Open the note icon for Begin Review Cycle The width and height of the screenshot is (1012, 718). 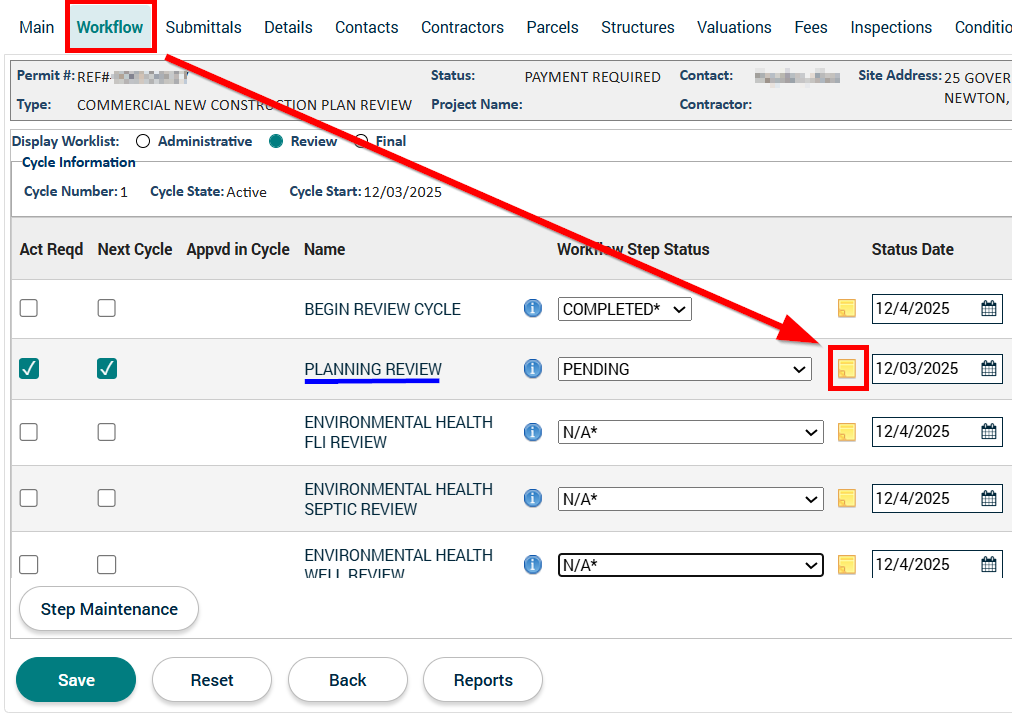pyautogui.click(x=846, y=309)
